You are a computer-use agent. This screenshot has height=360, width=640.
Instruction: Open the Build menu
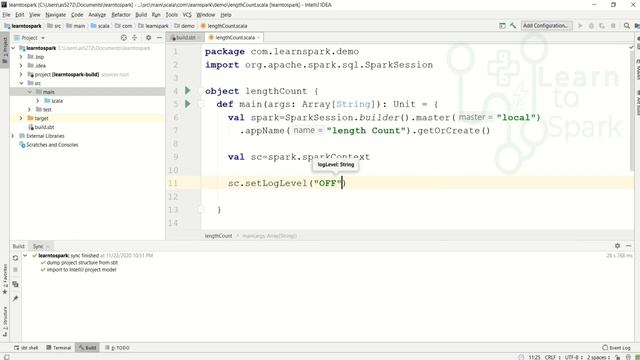(x=141, y=15)
